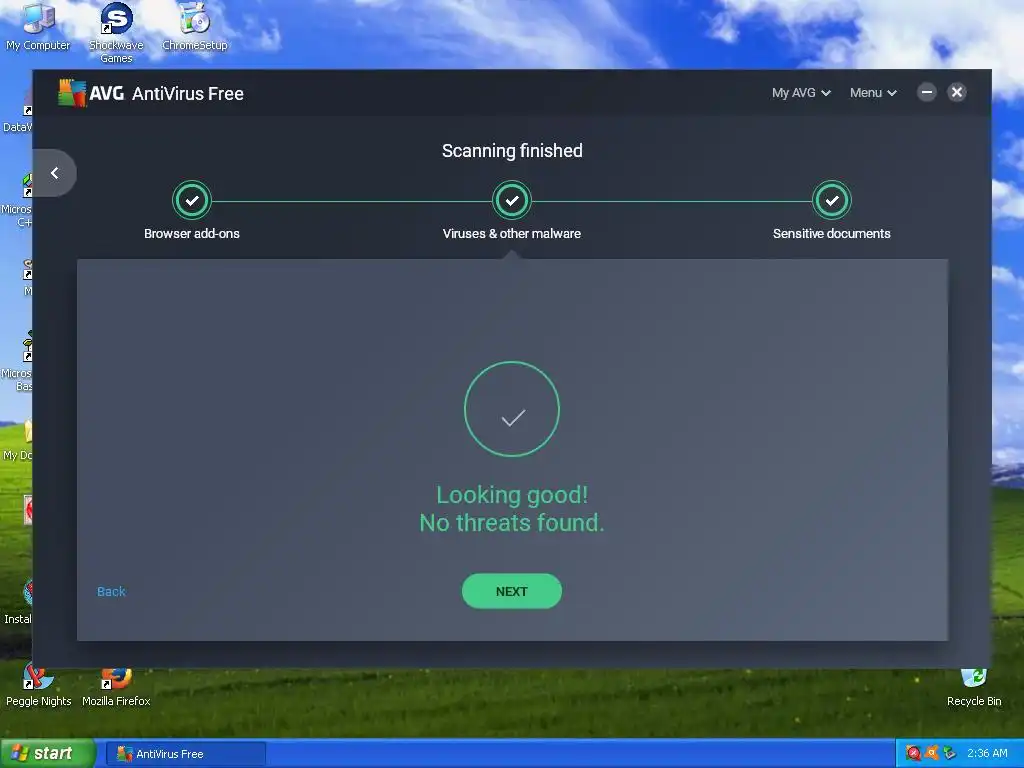Viewport: 1024px width, 768px height.
Task: Select the Viruses & other malware checkmark
Action: click(x=511, y=200)
